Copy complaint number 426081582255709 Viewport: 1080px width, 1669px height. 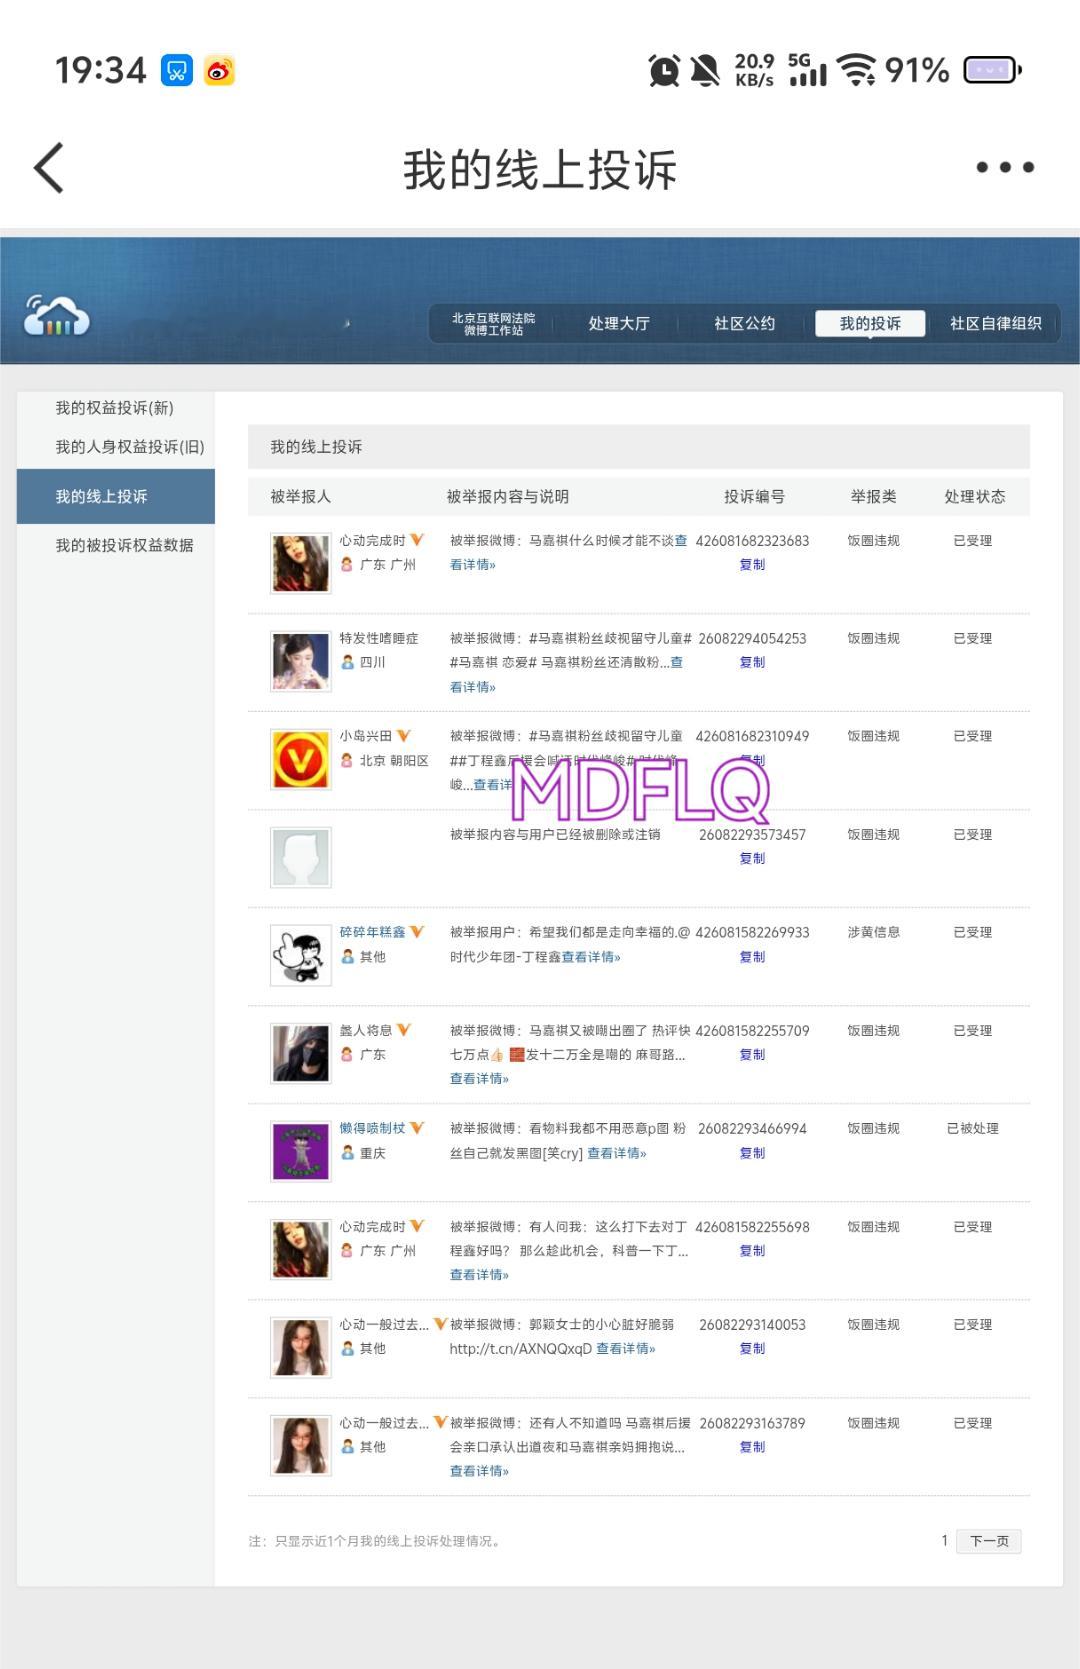(x=752, y=1054)
